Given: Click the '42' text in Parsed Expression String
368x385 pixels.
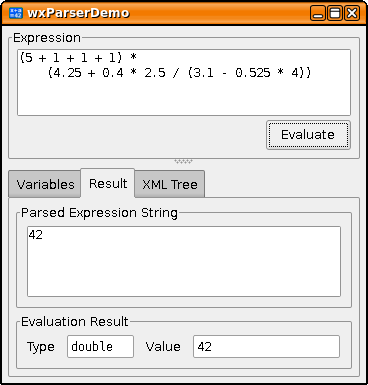Looking at the screenshot, I should [x=35, y=235].
